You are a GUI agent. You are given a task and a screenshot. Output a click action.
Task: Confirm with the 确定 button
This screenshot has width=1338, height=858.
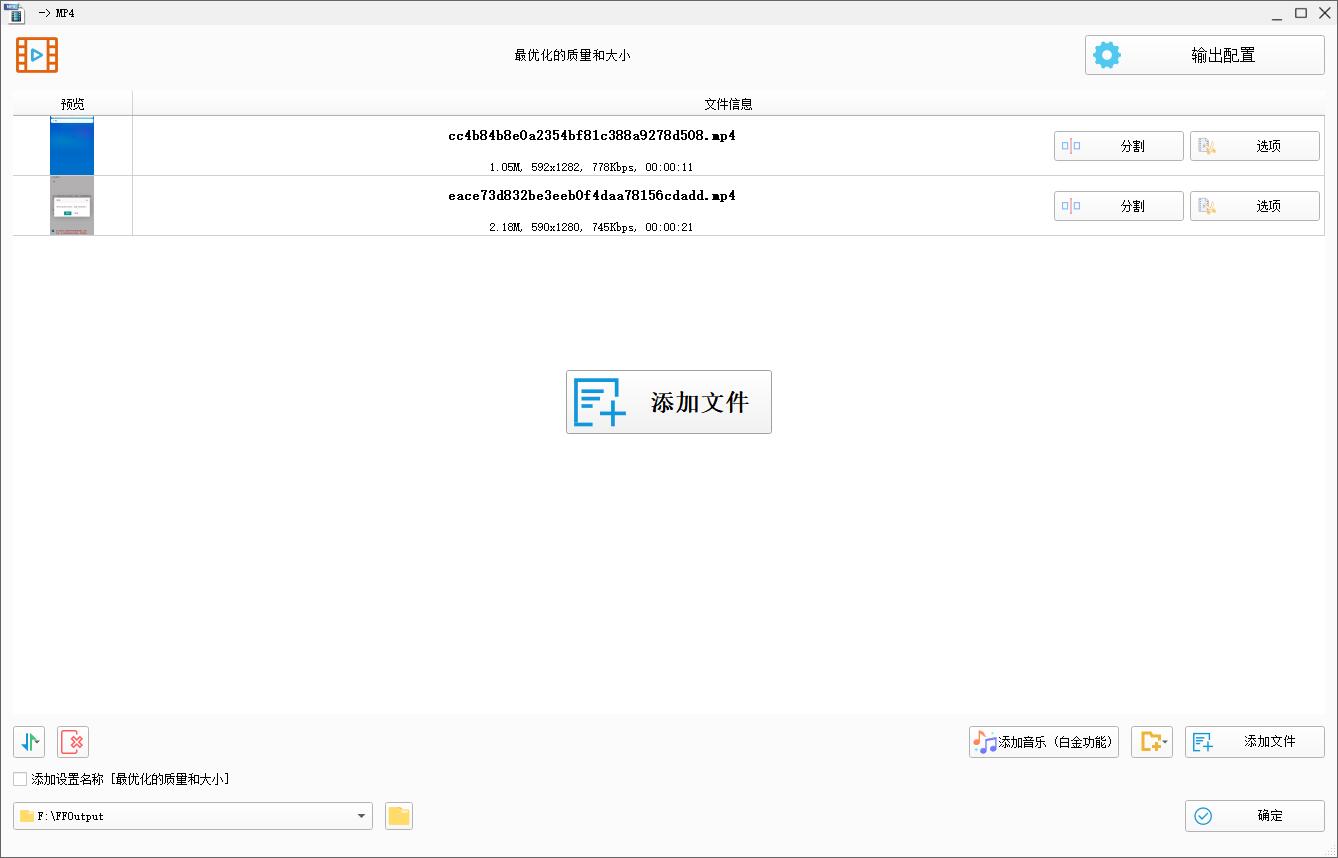[1254, 816]
